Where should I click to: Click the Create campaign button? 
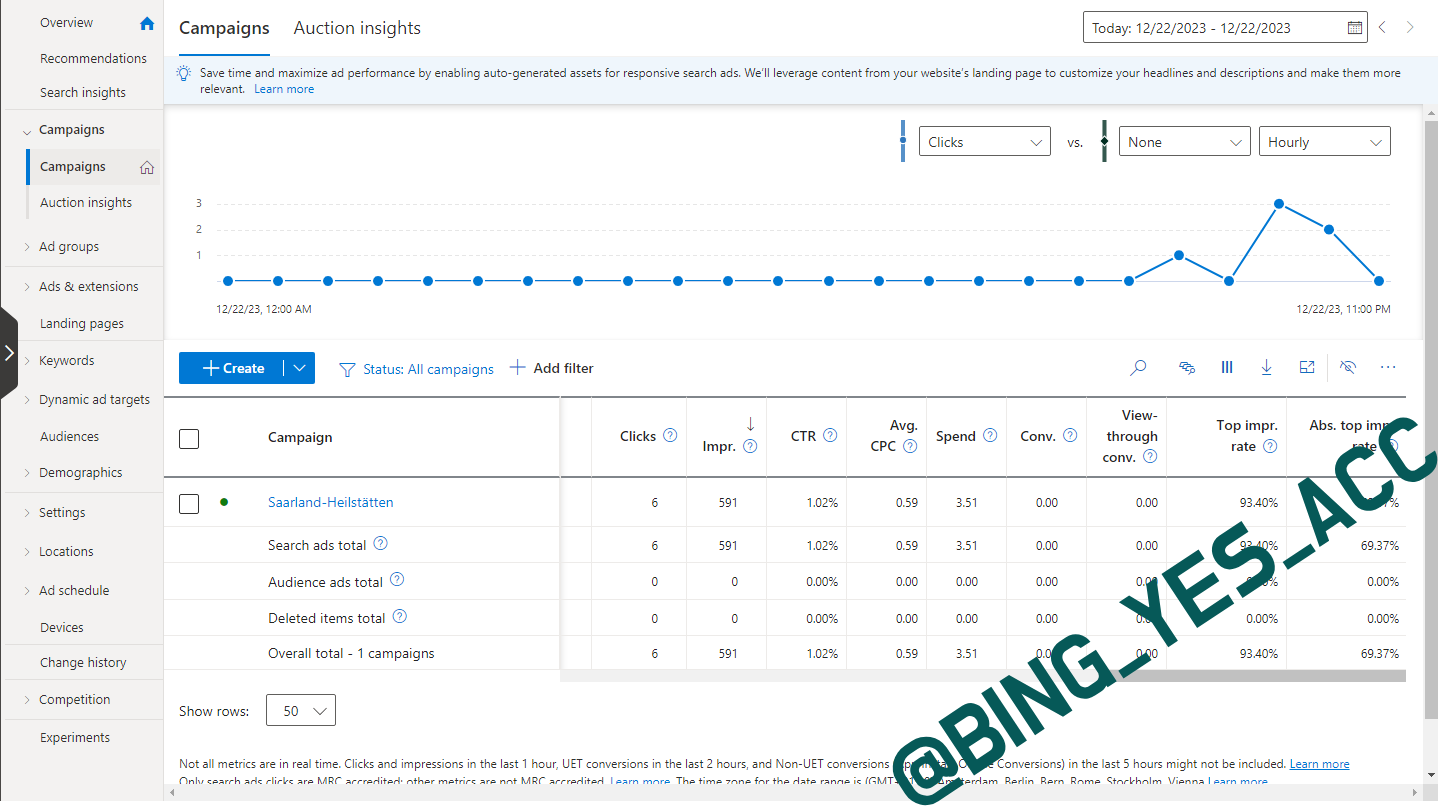click(233, 368)
